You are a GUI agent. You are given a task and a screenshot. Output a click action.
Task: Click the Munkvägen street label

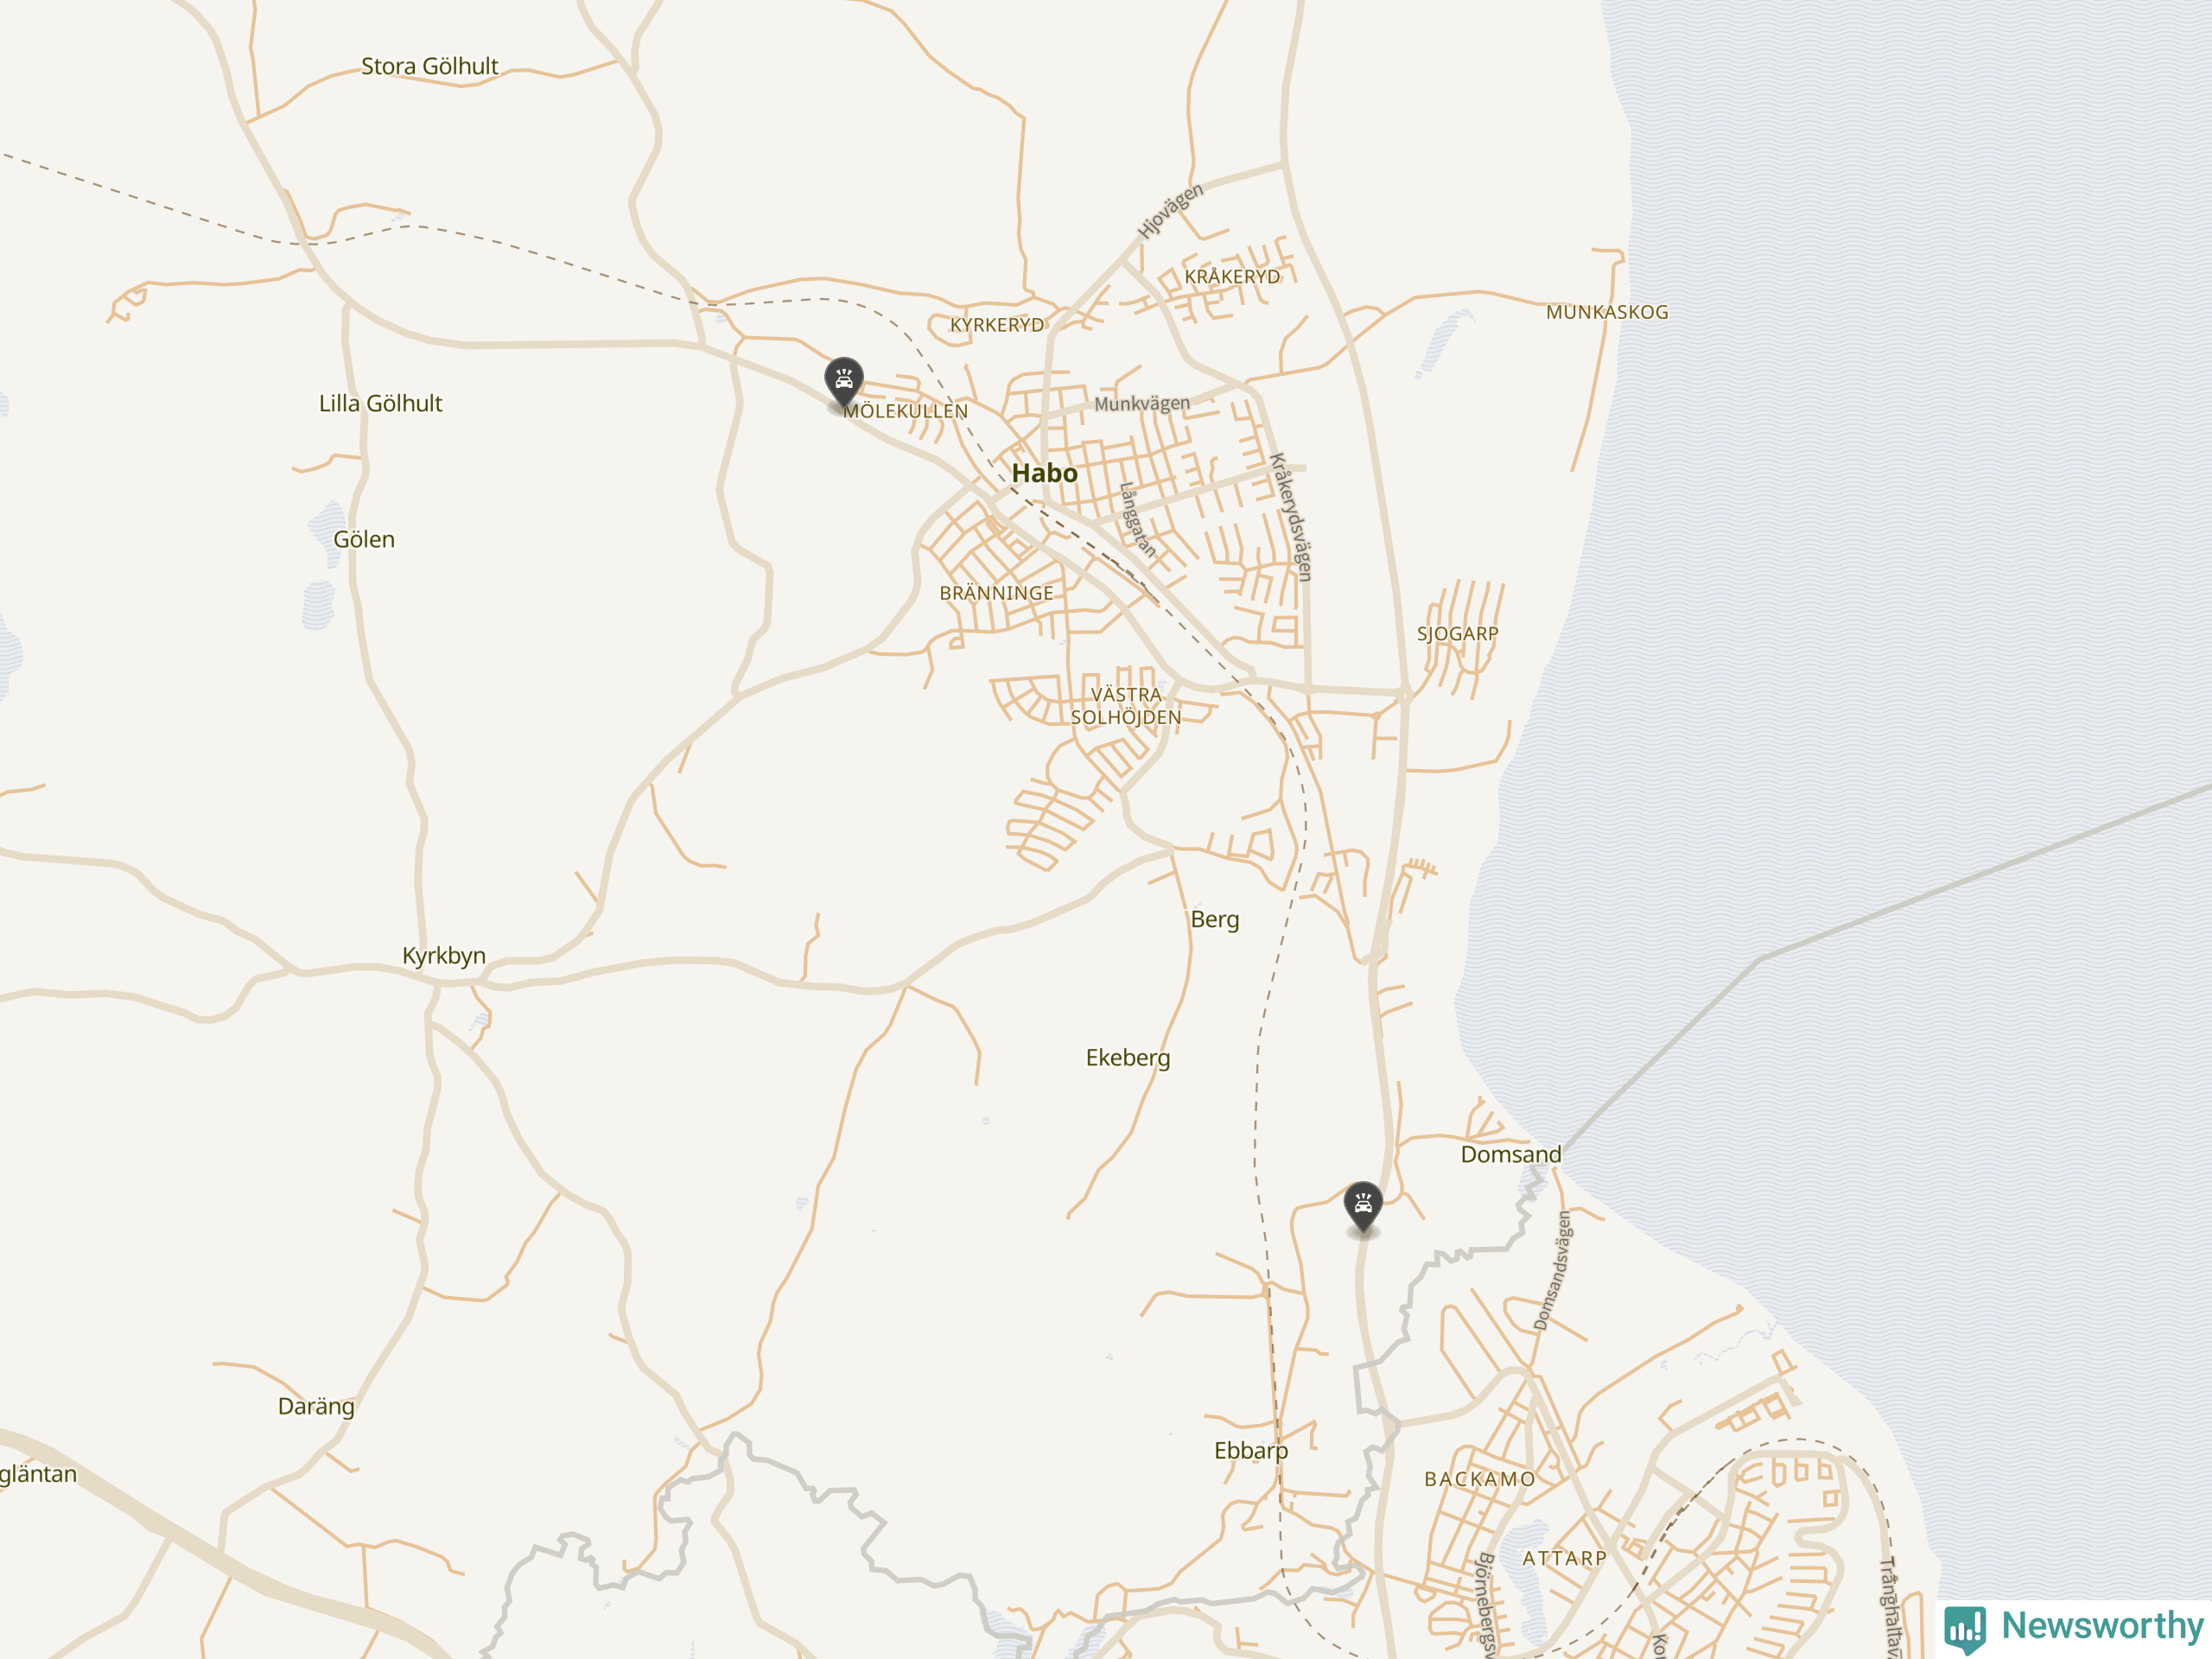[1141, 404]
